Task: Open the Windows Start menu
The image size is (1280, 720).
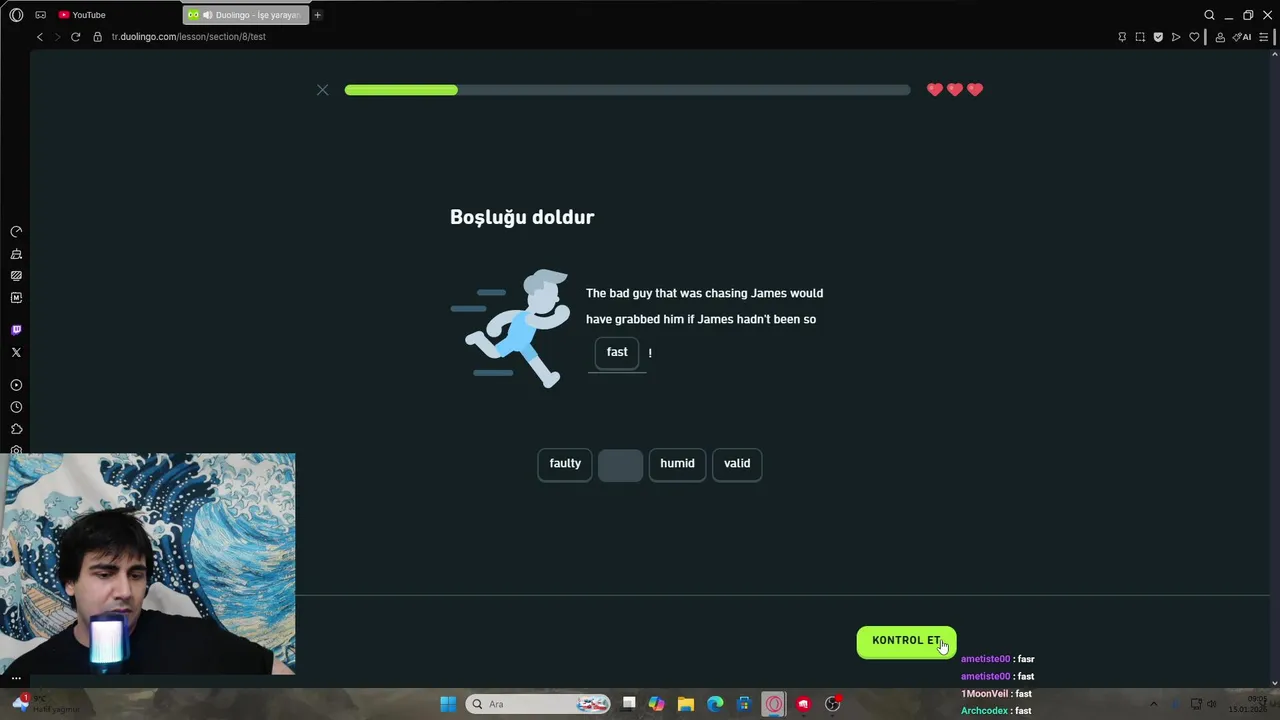Action: click(x=448, y=704)
